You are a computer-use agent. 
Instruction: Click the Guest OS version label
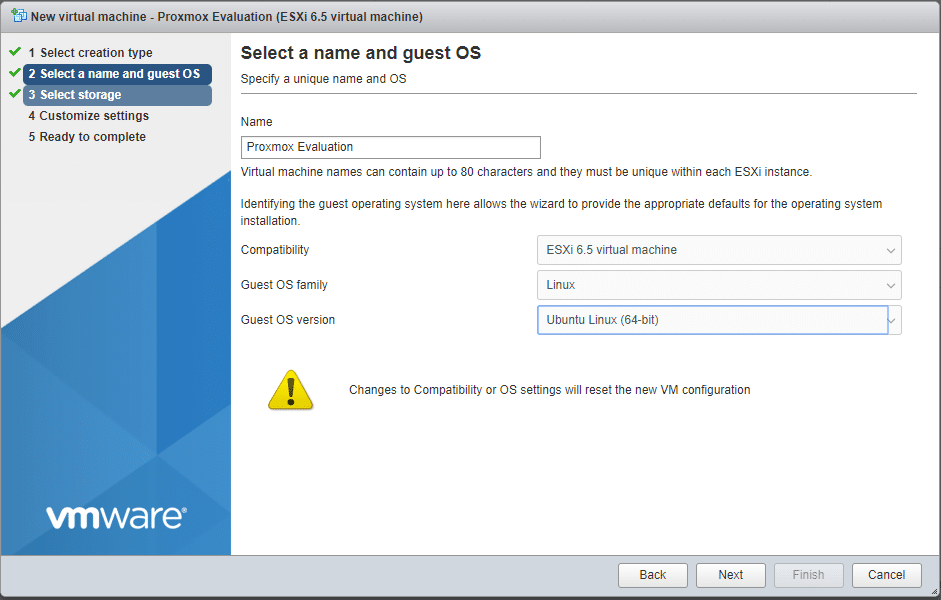click(x=288, y=320)
